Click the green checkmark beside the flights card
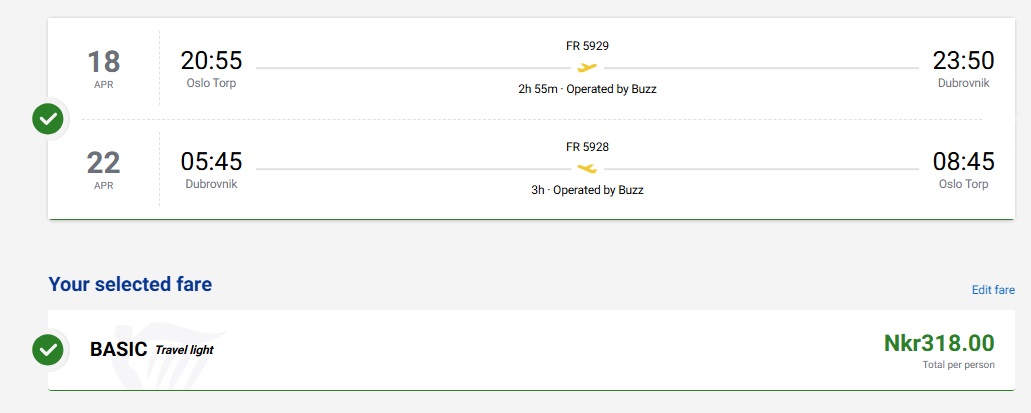1031x413 pixels. click(47, 120)
